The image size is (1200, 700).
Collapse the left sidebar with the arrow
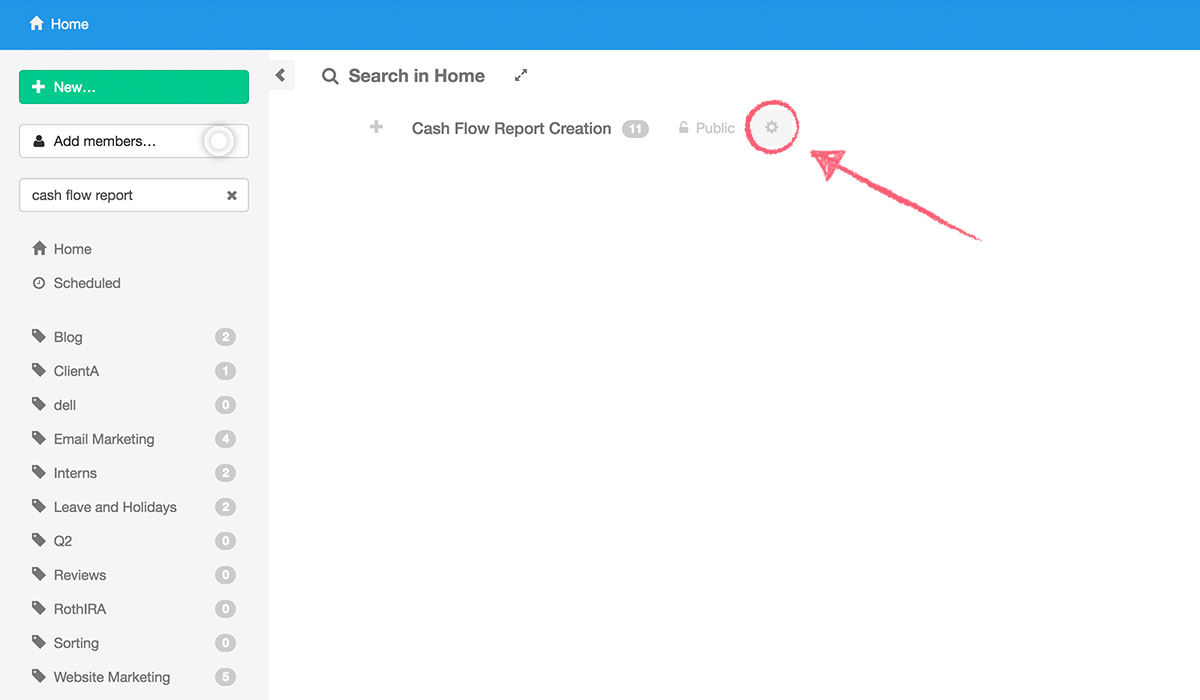(281, 75)
